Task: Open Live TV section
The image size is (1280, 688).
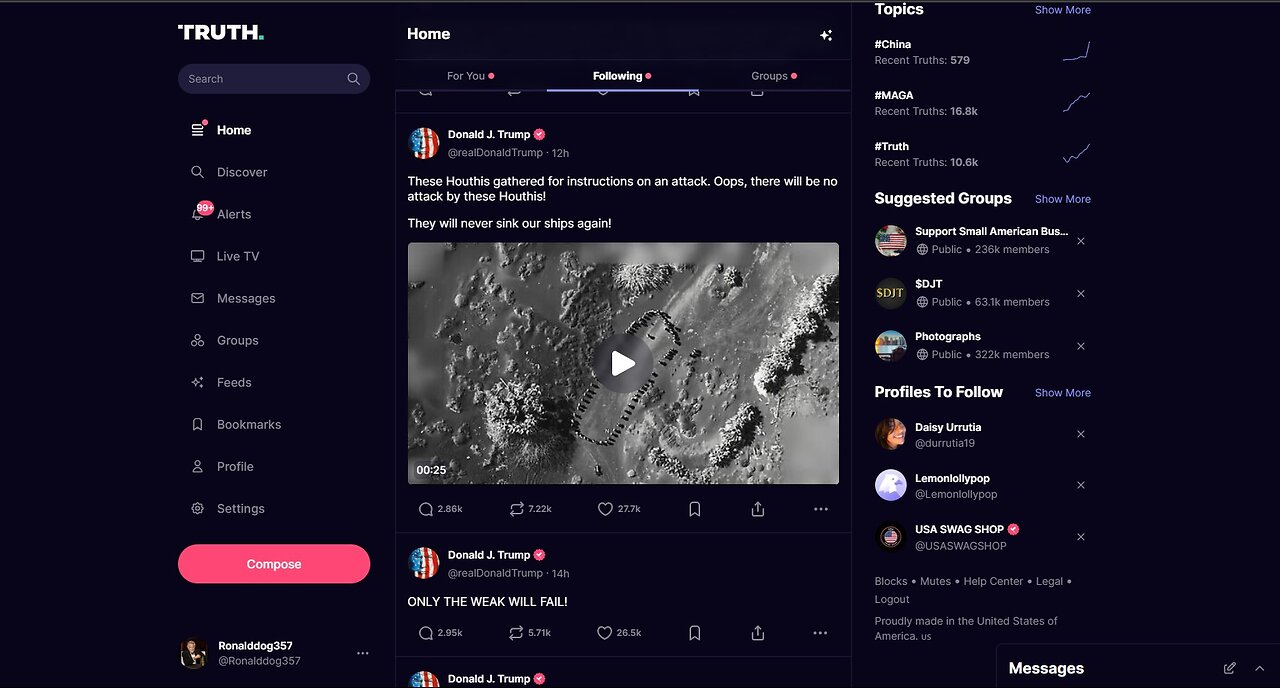Action: (225, 256)
